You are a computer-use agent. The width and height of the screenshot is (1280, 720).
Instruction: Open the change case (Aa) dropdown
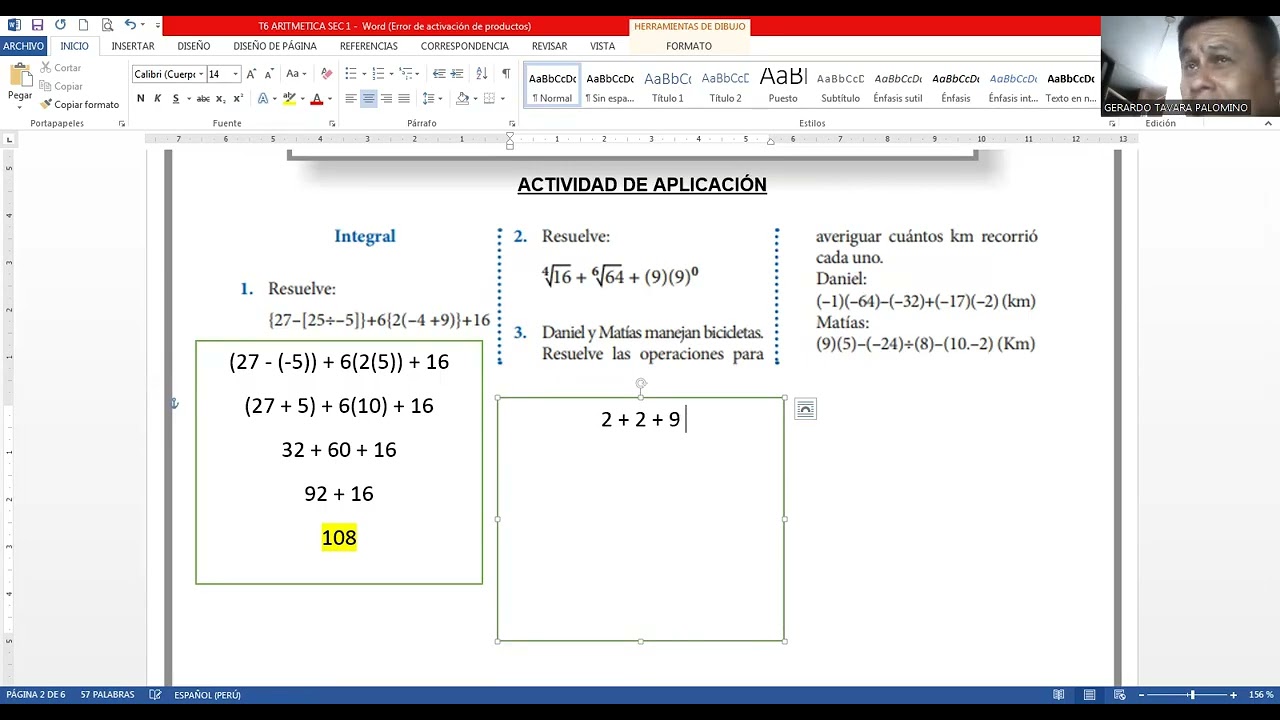point(296,74)
